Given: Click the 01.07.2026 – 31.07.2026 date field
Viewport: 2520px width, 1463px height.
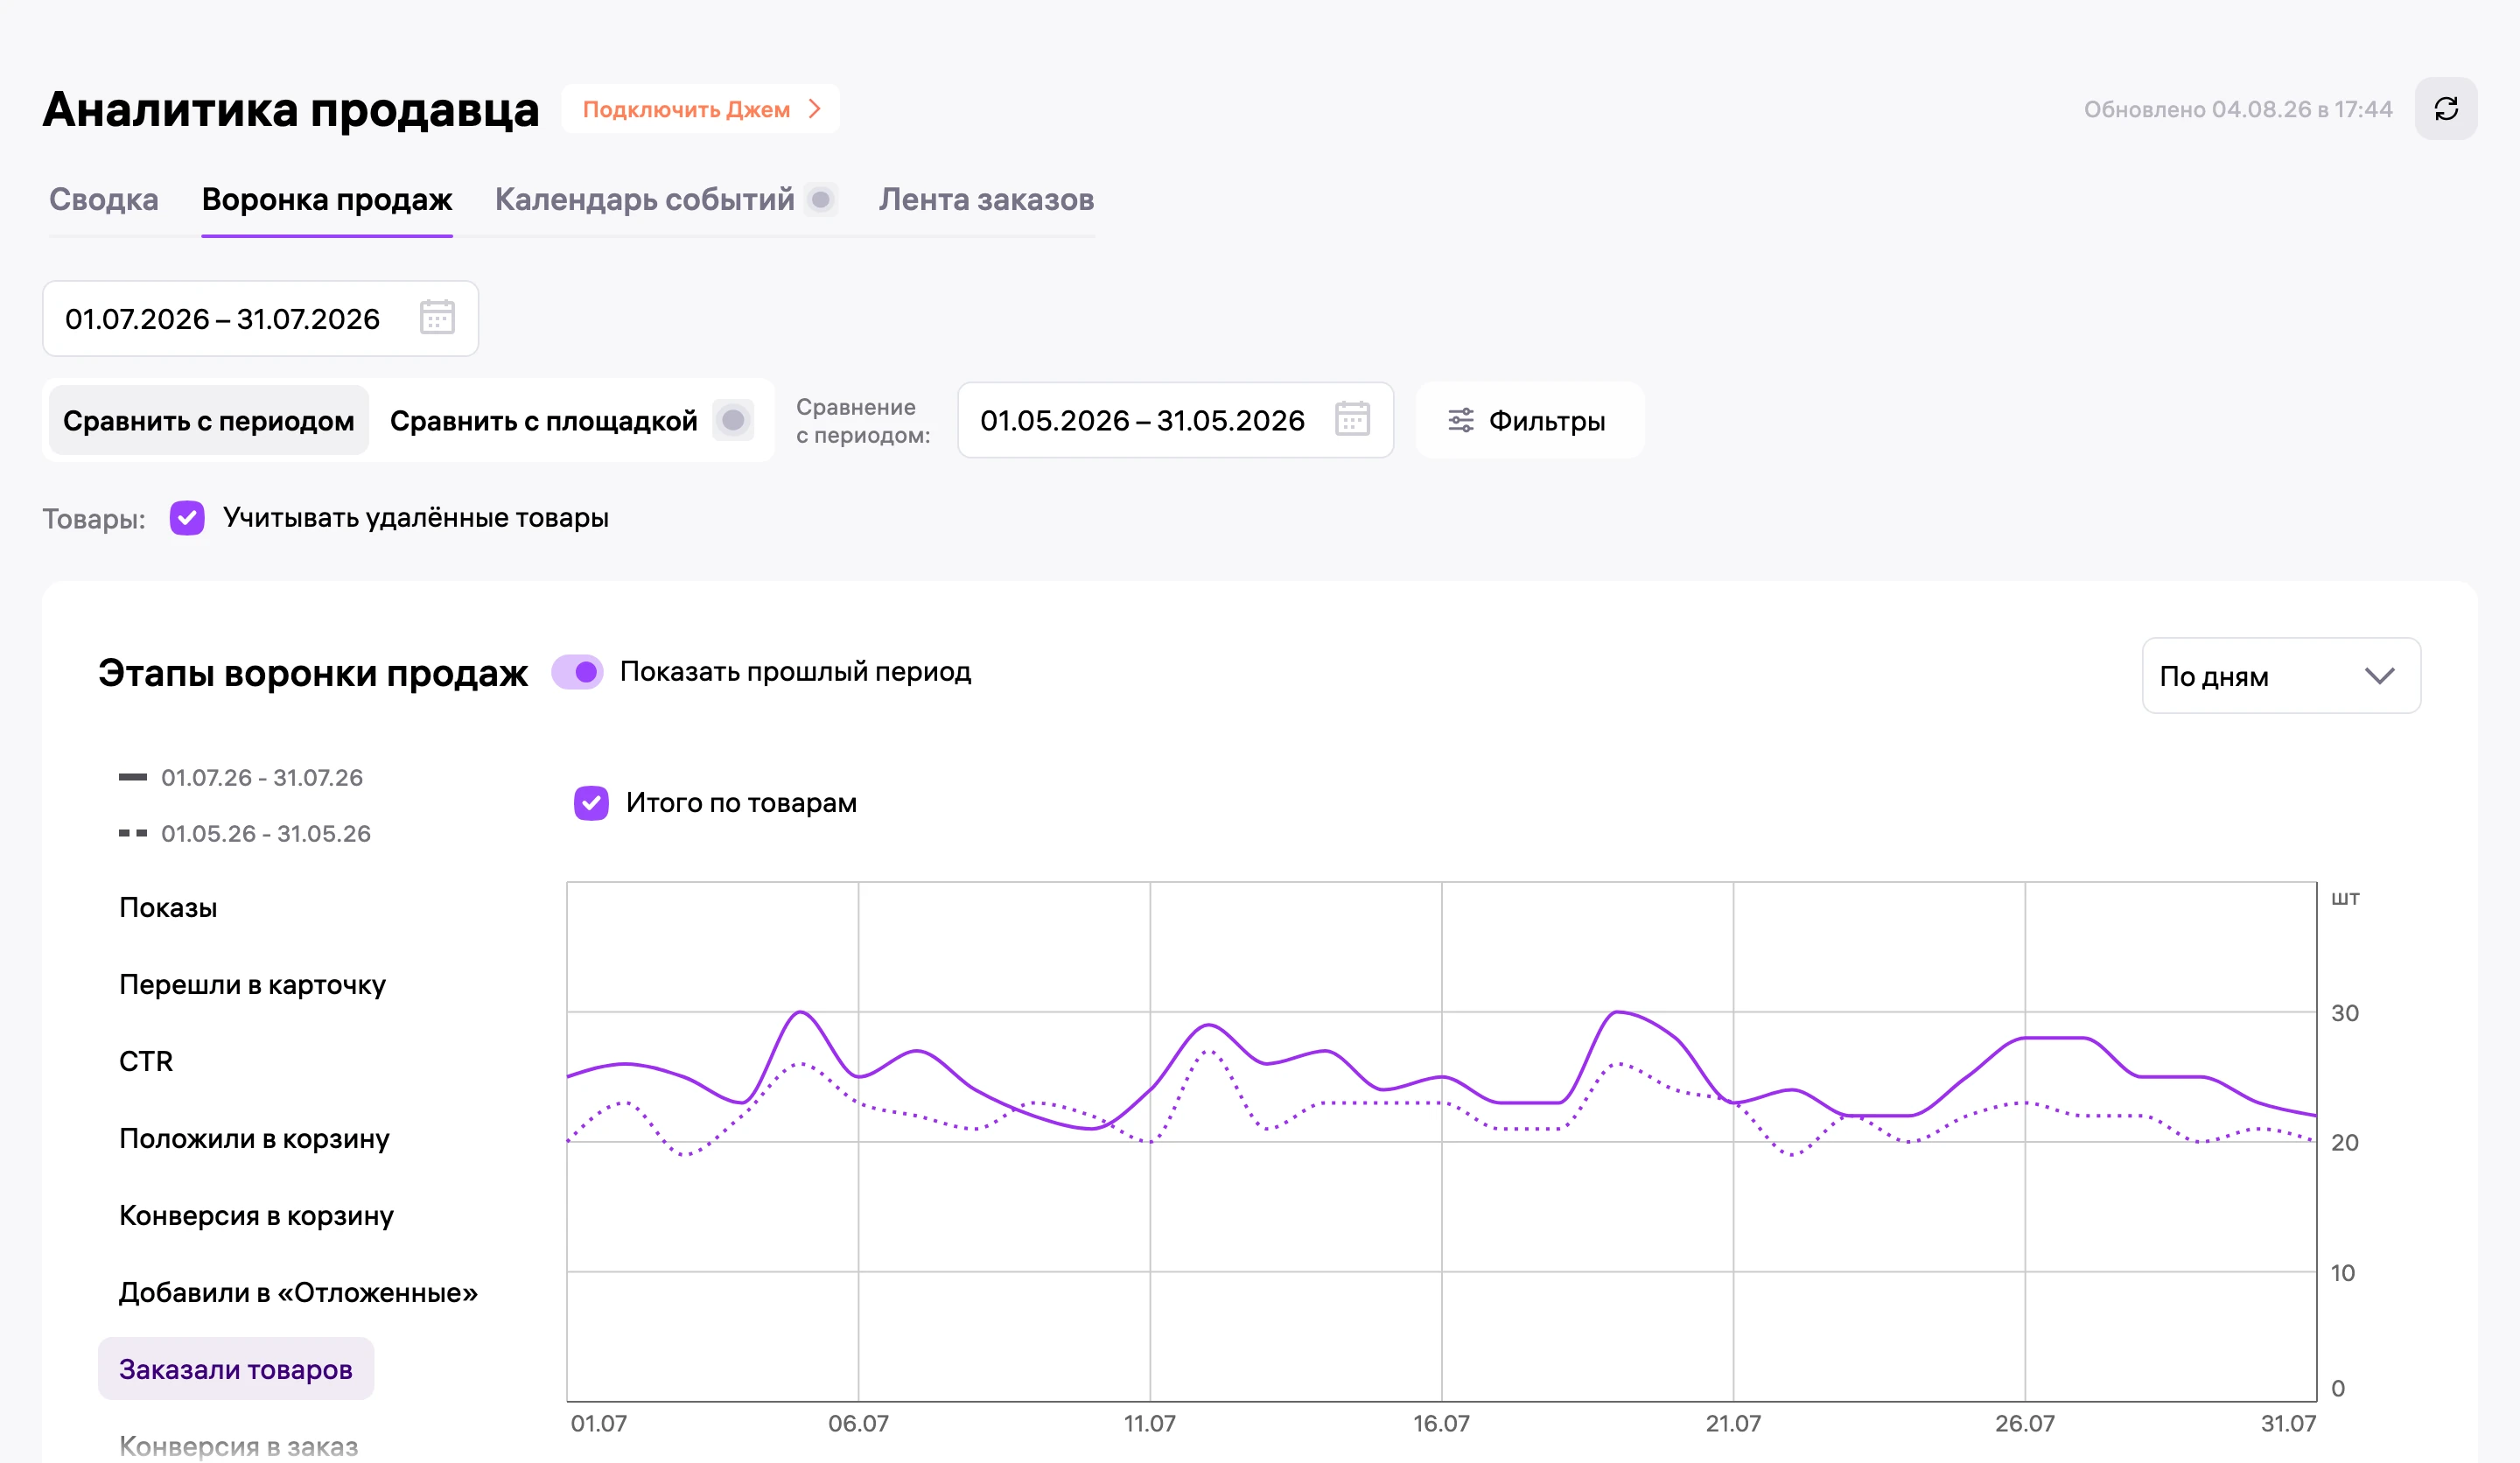Looking at the screenshot, I should click(x=260, y=318).
